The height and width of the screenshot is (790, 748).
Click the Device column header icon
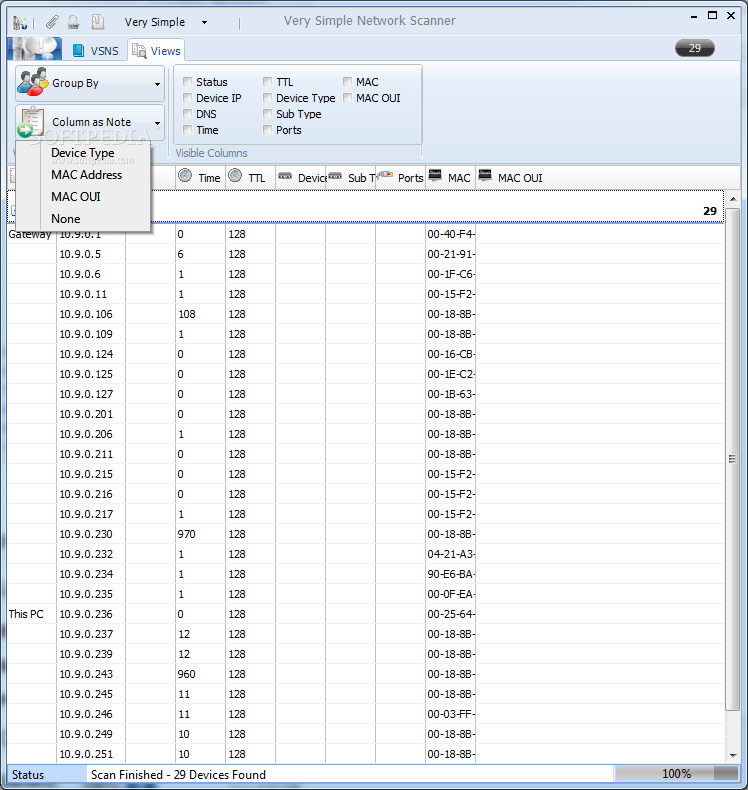(x=285, y=176)
